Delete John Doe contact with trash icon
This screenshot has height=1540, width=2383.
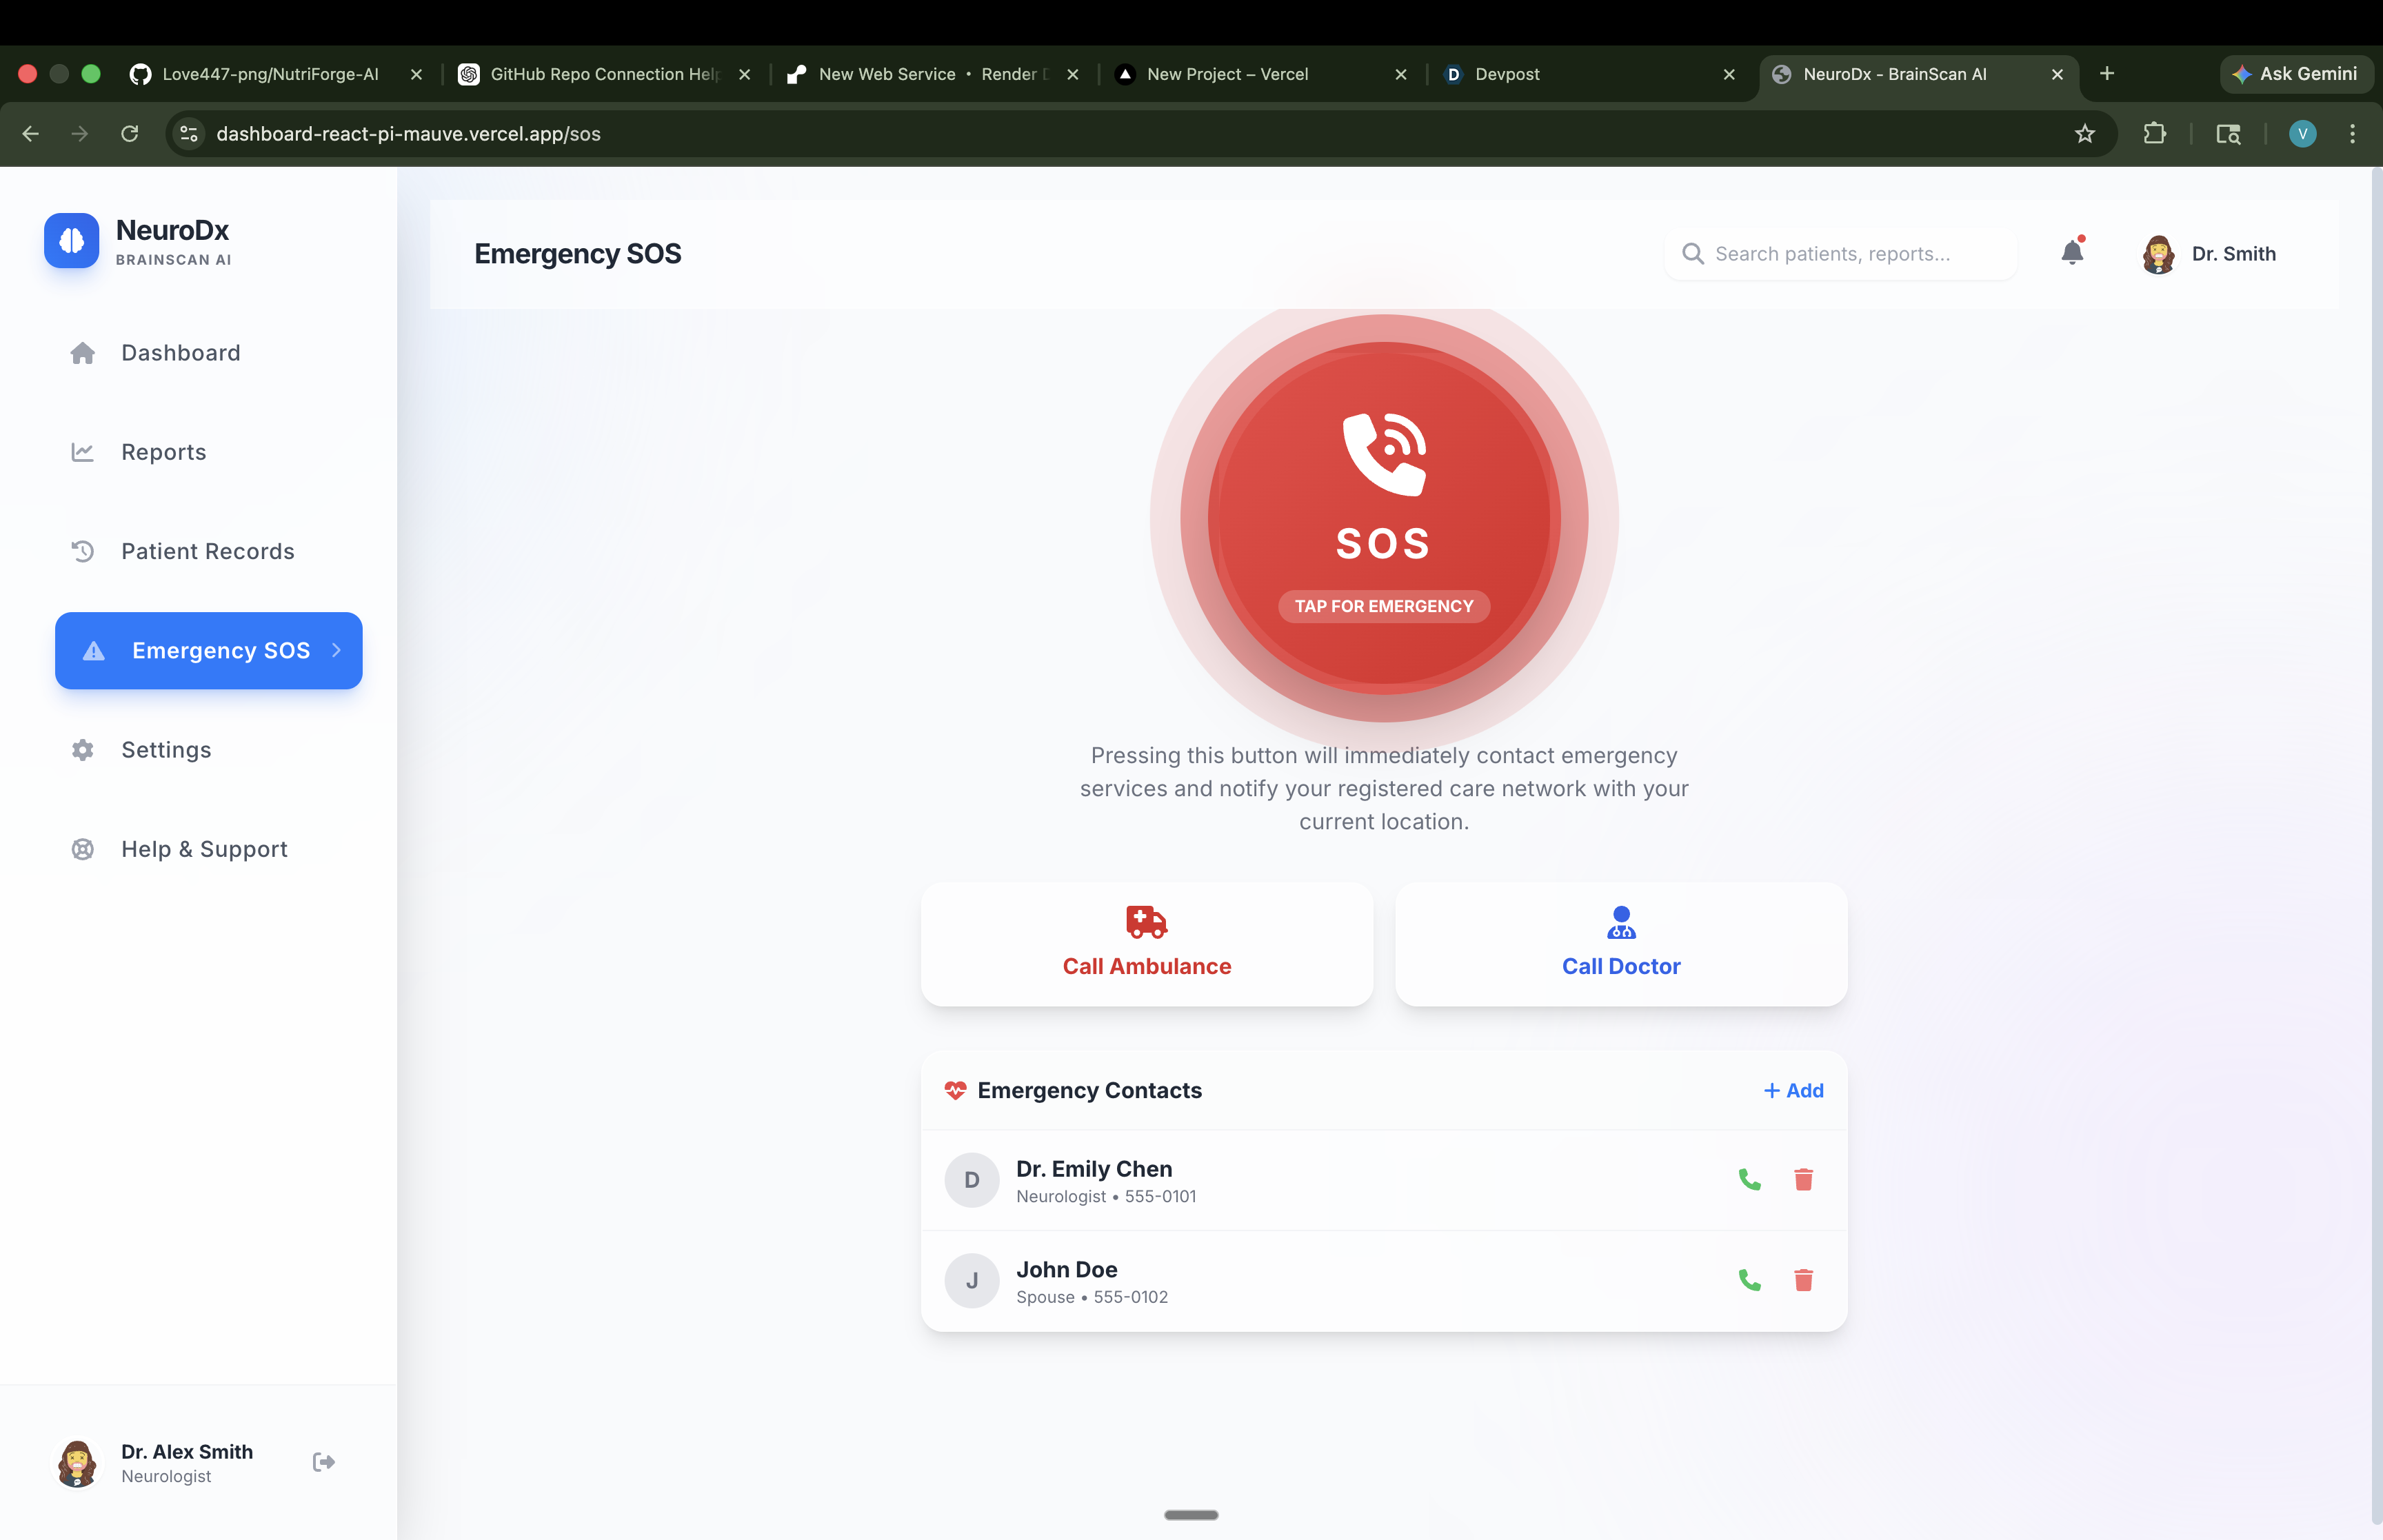tap(1803, 1280)
